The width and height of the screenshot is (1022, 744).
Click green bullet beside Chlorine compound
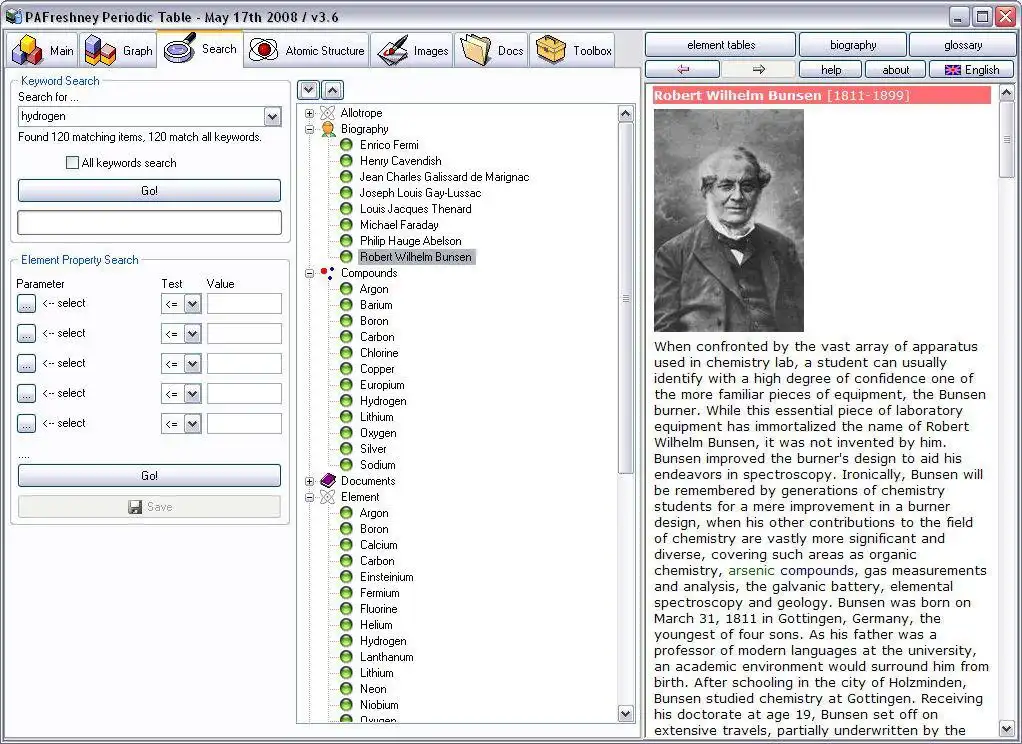coord(346,353)
